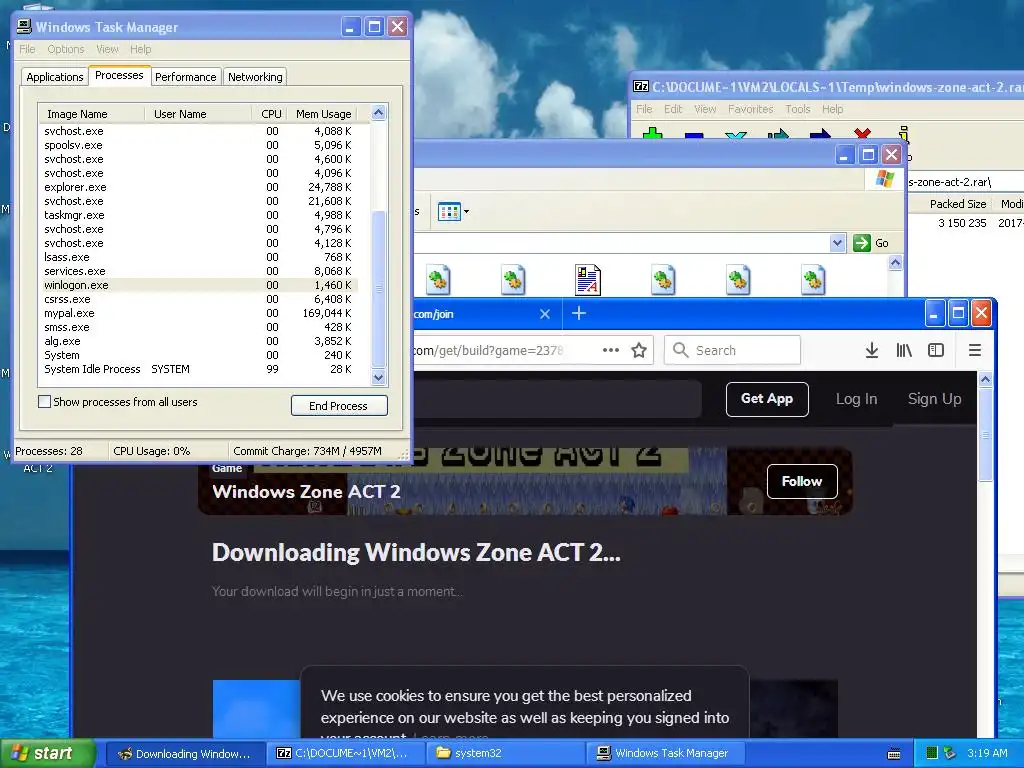Image resolution: width=1024 pixels, height=768 pixels.
Task: Click the network tray icon beside the clock
Action: click(950, 753)
